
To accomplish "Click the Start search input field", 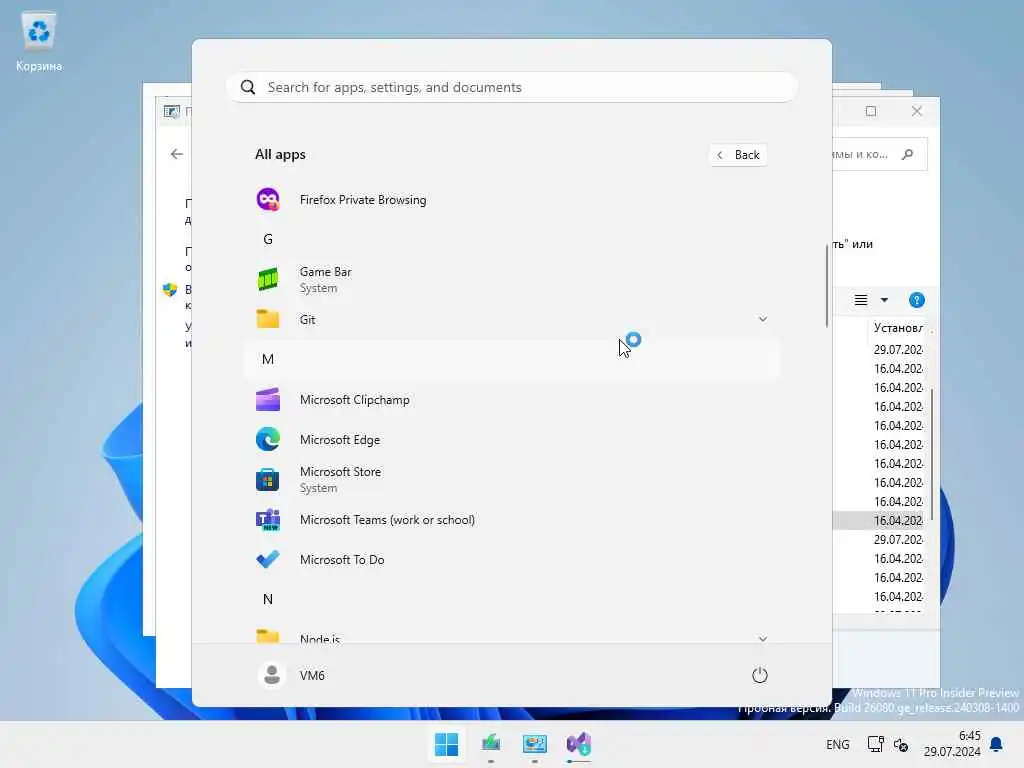I will pos(512,88).
